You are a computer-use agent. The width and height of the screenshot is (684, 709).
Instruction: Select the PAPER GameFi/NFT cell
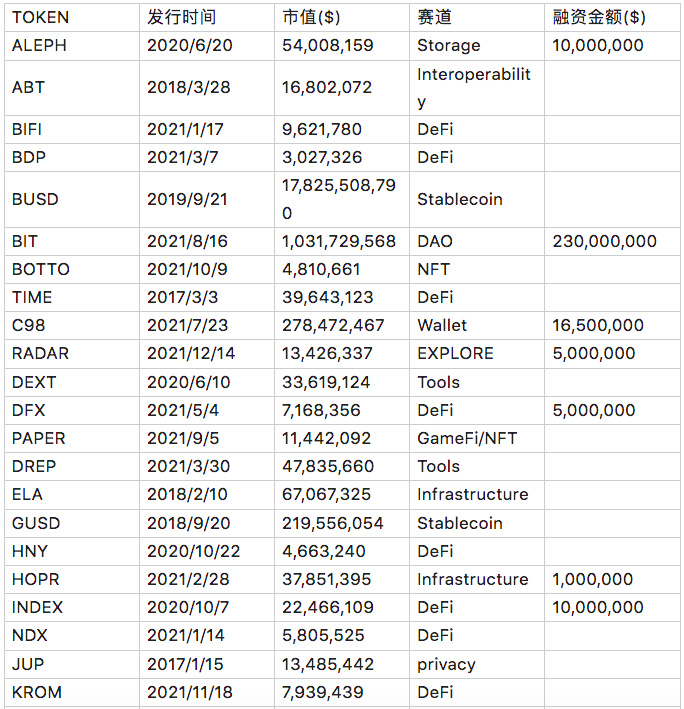click(x=477, y=439)
